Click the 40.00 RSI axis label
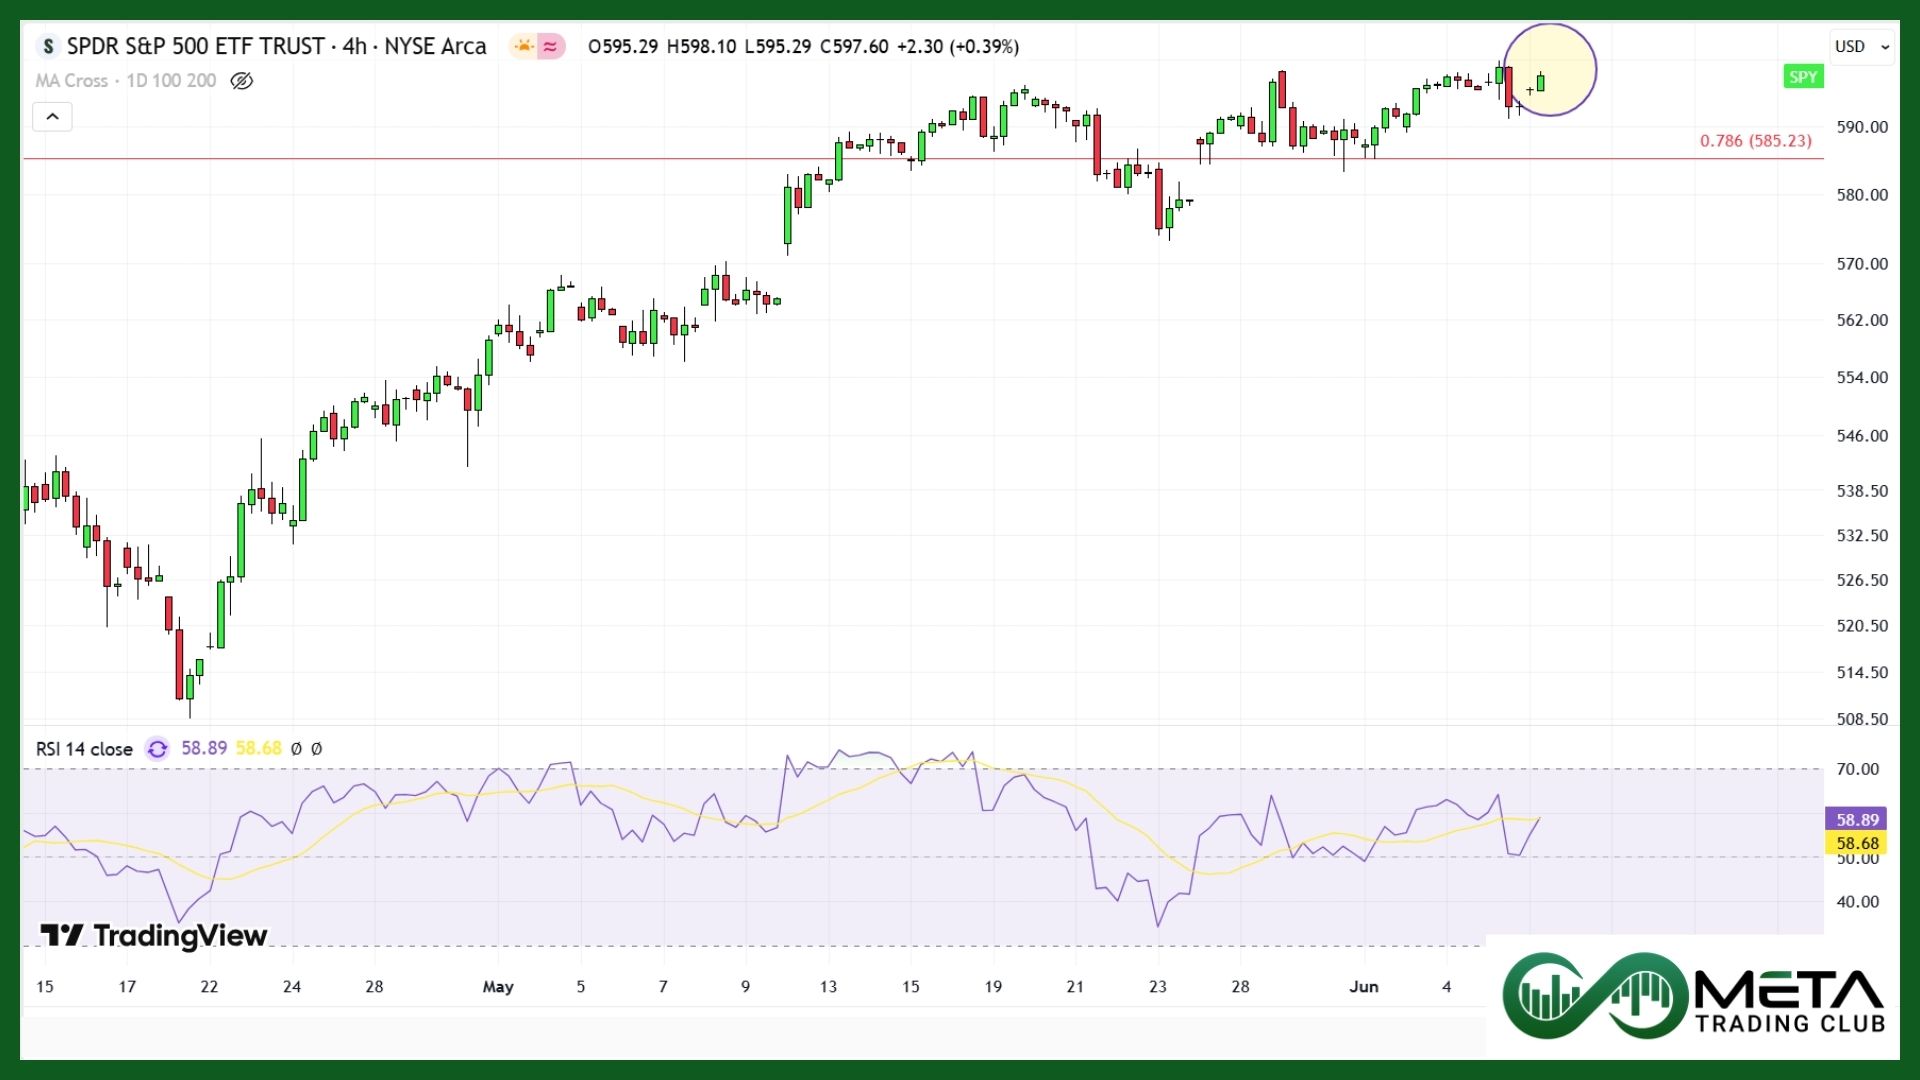This screenshot has width=1920, height=1080. 1858,902
